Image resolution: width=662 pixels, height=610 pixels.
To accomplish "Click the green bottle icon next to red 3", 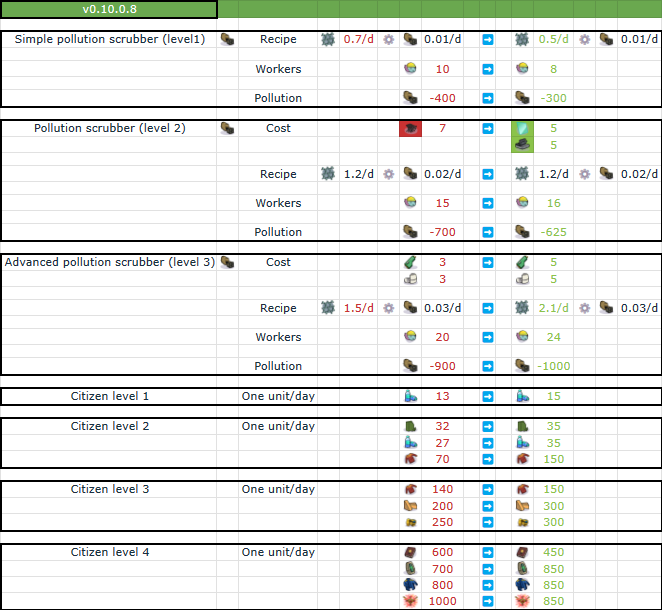I will [x=410, y=262].
